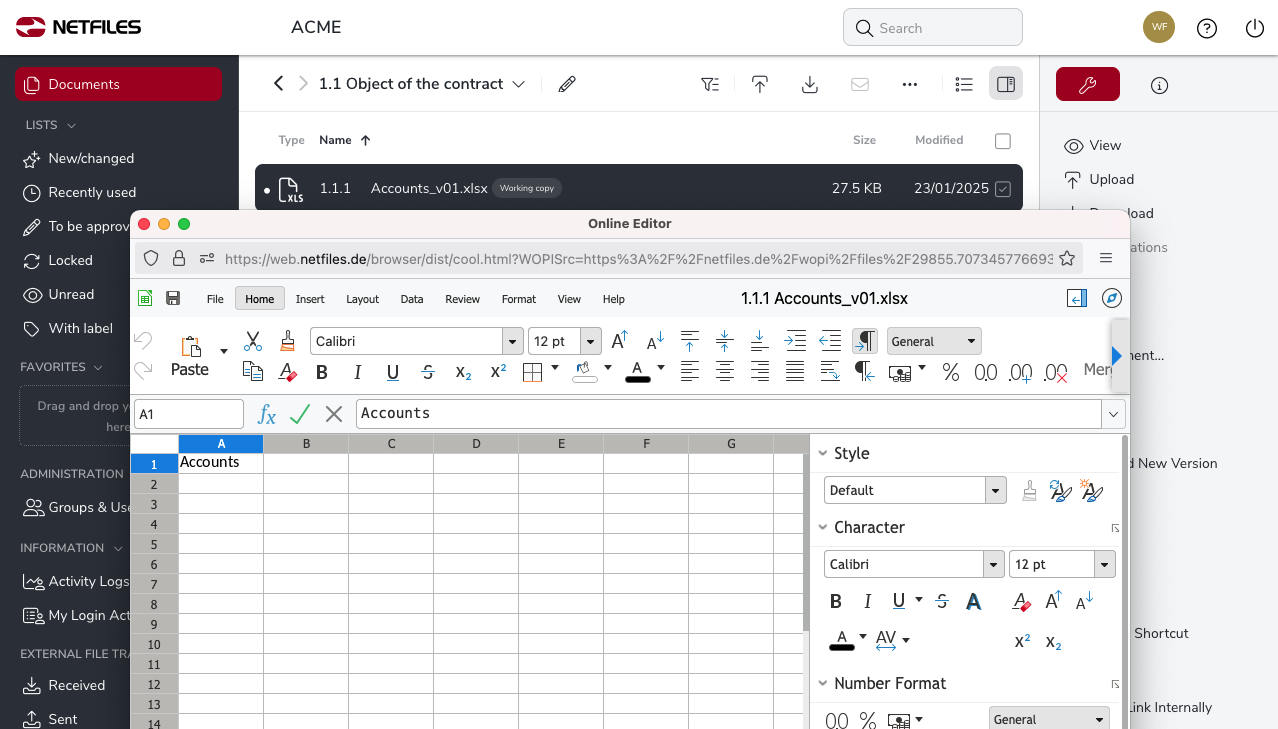The width and height of the screenshot is (1278, 729).
Task: Open the Paste options dropdown arrow
Action: [224, 351]
